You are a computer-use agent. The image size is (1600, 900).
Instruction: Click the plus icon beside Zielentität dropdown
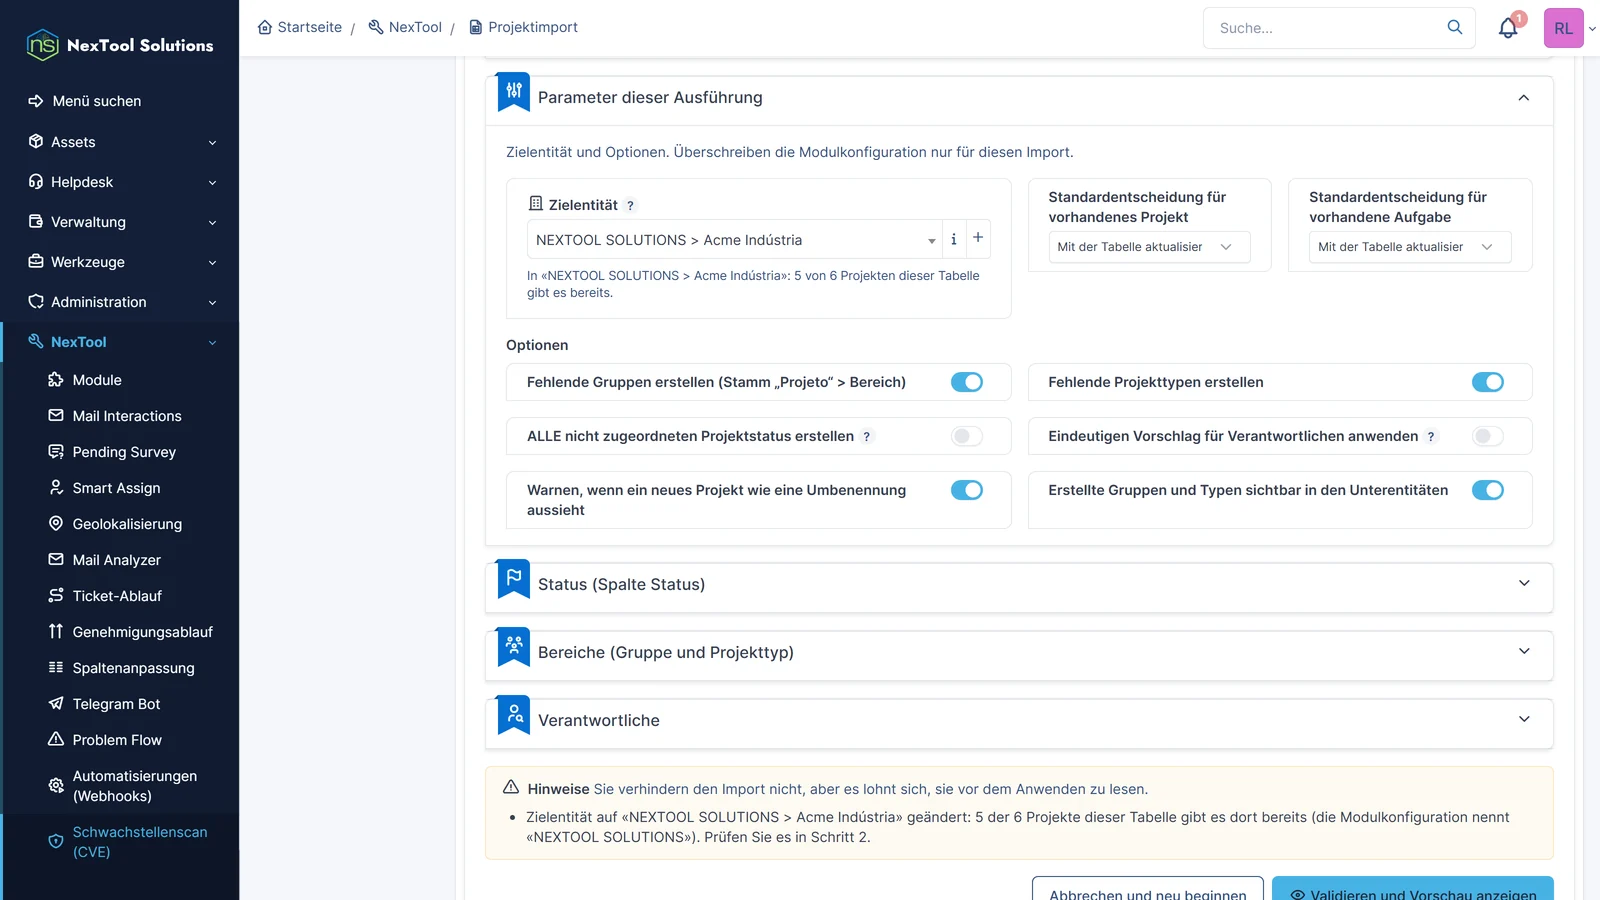pos(978,238)
